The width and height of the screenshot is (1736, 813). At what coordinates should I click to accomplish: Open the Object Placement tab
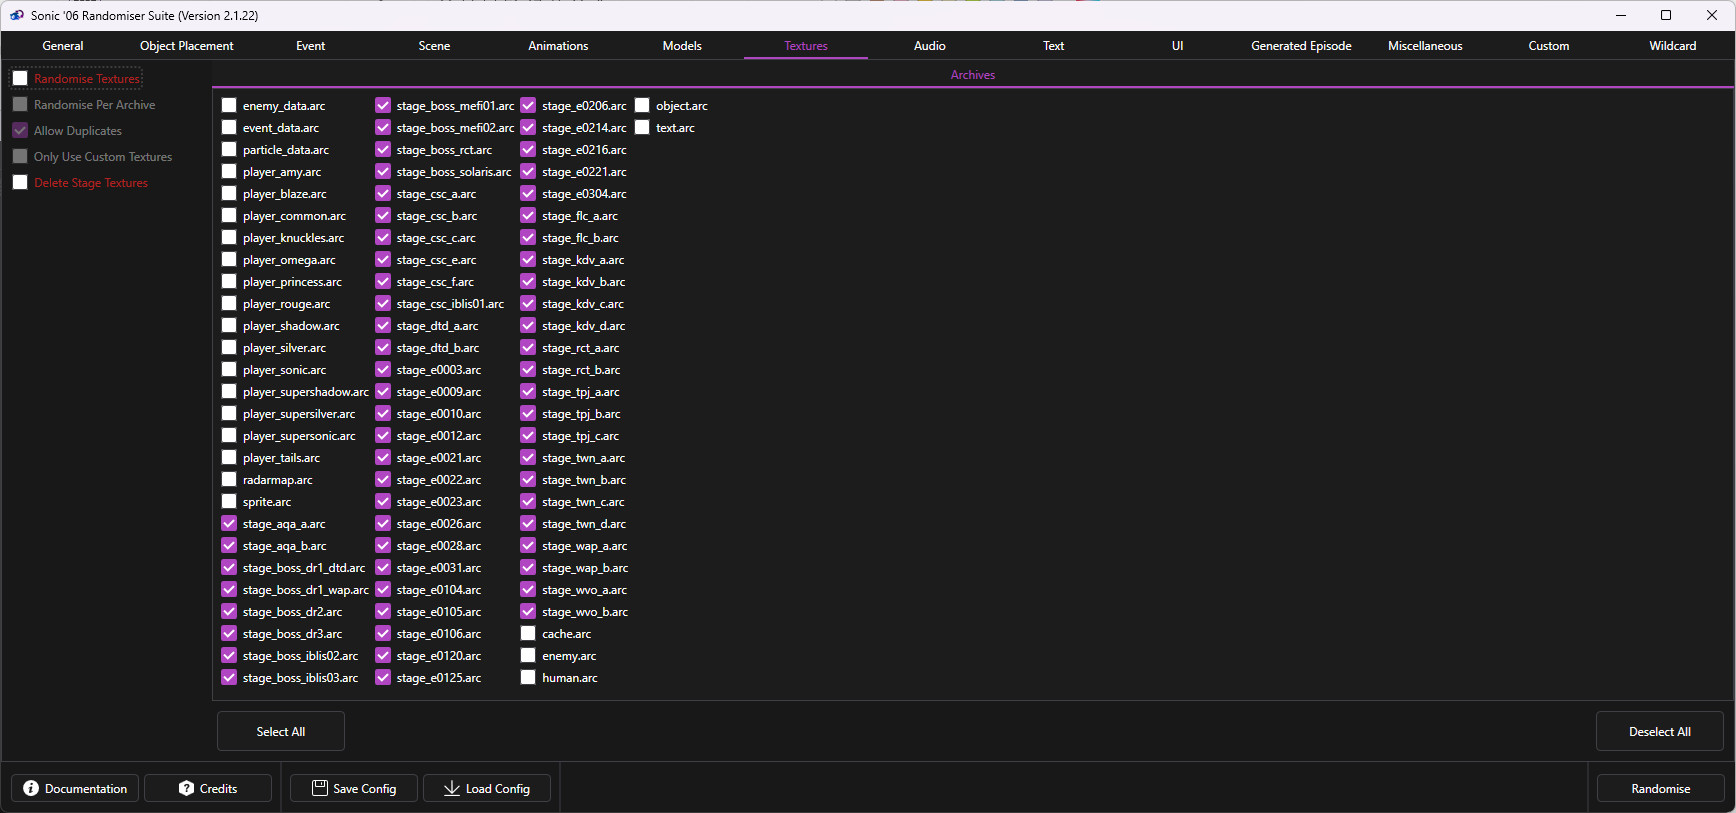coord(187,46)
